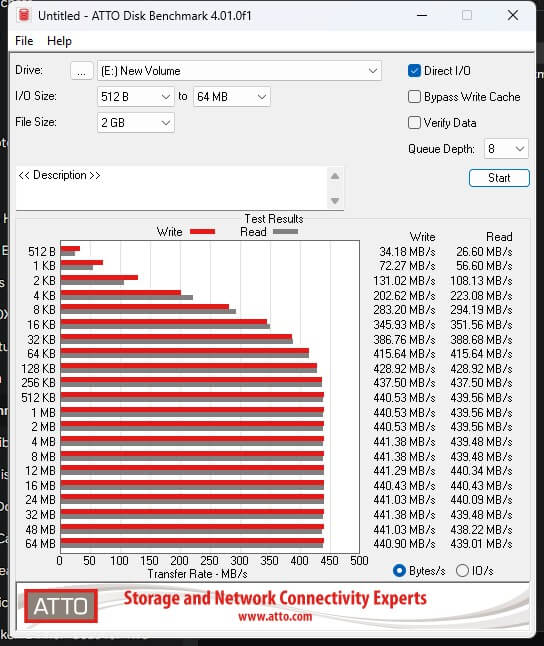Click the 72.27 MB/s write value
The width and height of the screenshot is (544, 646).
[407, 266]
